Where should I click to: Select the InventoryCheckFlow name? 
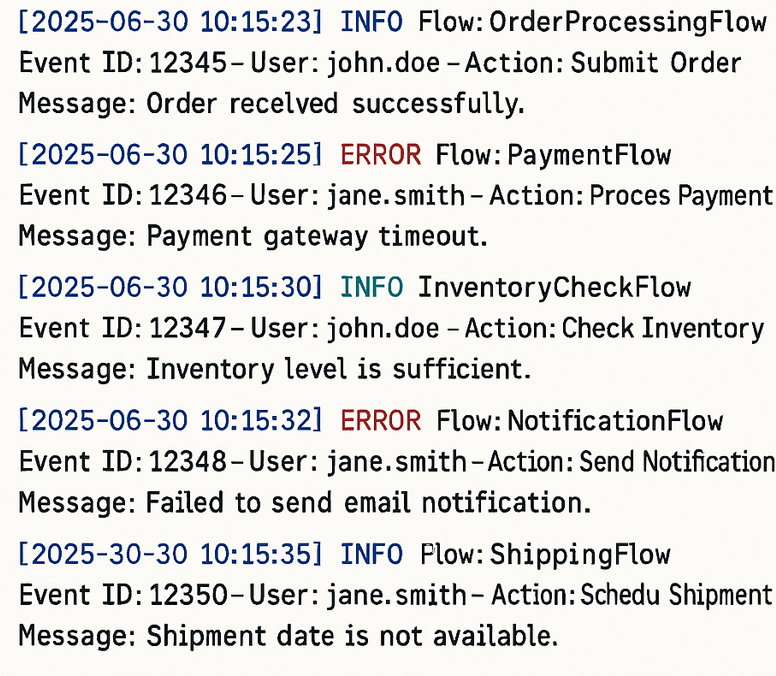coord(554,287)
